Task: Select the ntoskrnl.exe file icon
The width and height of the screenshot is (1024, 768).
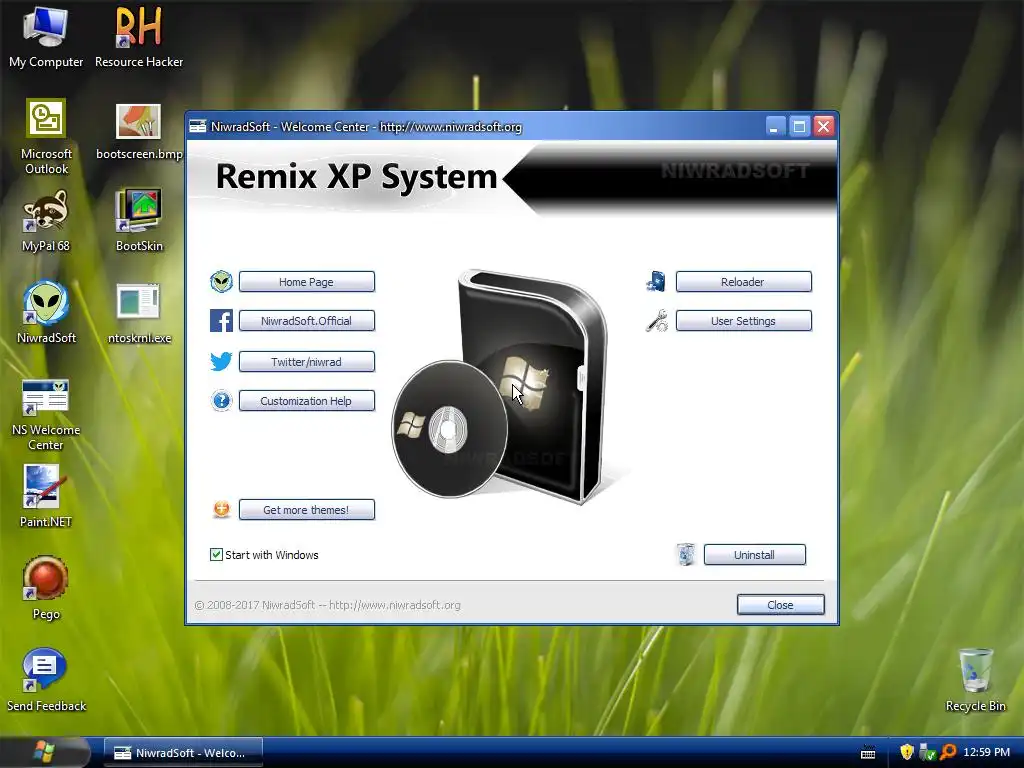Action: click(138, 313)
